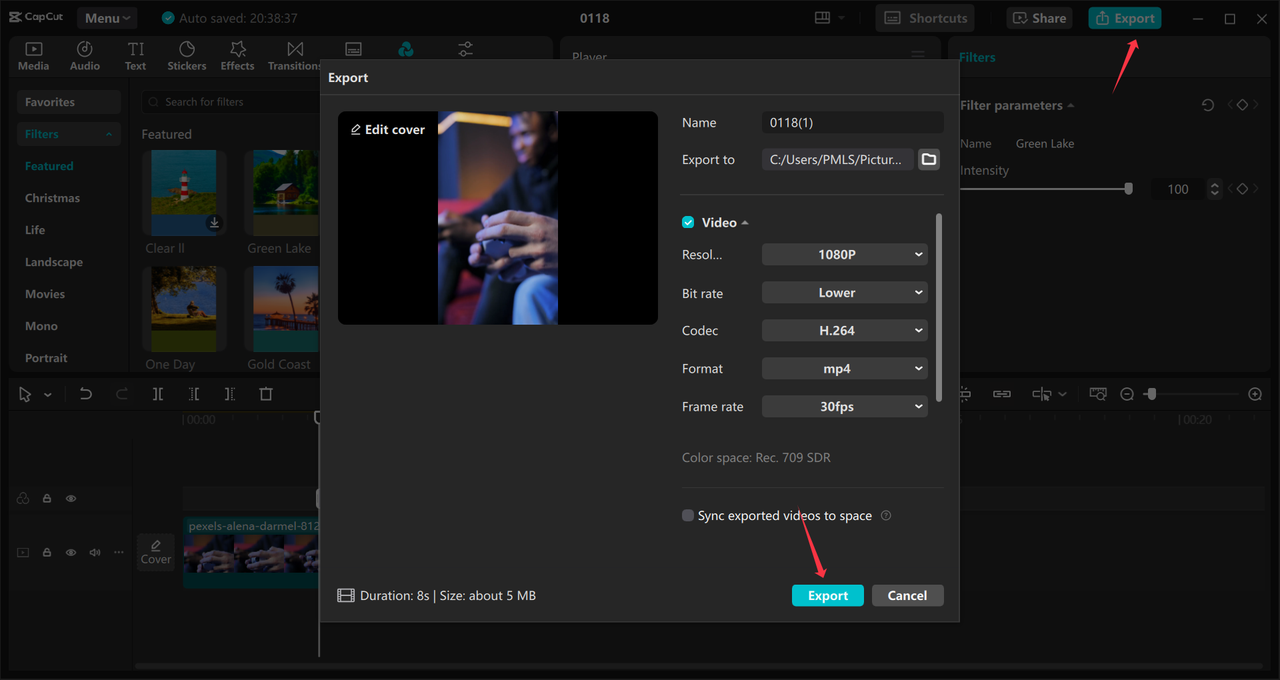Select the Featured filter category
Viewport: 1280px width, 680px height.
(x=49, y=166)
